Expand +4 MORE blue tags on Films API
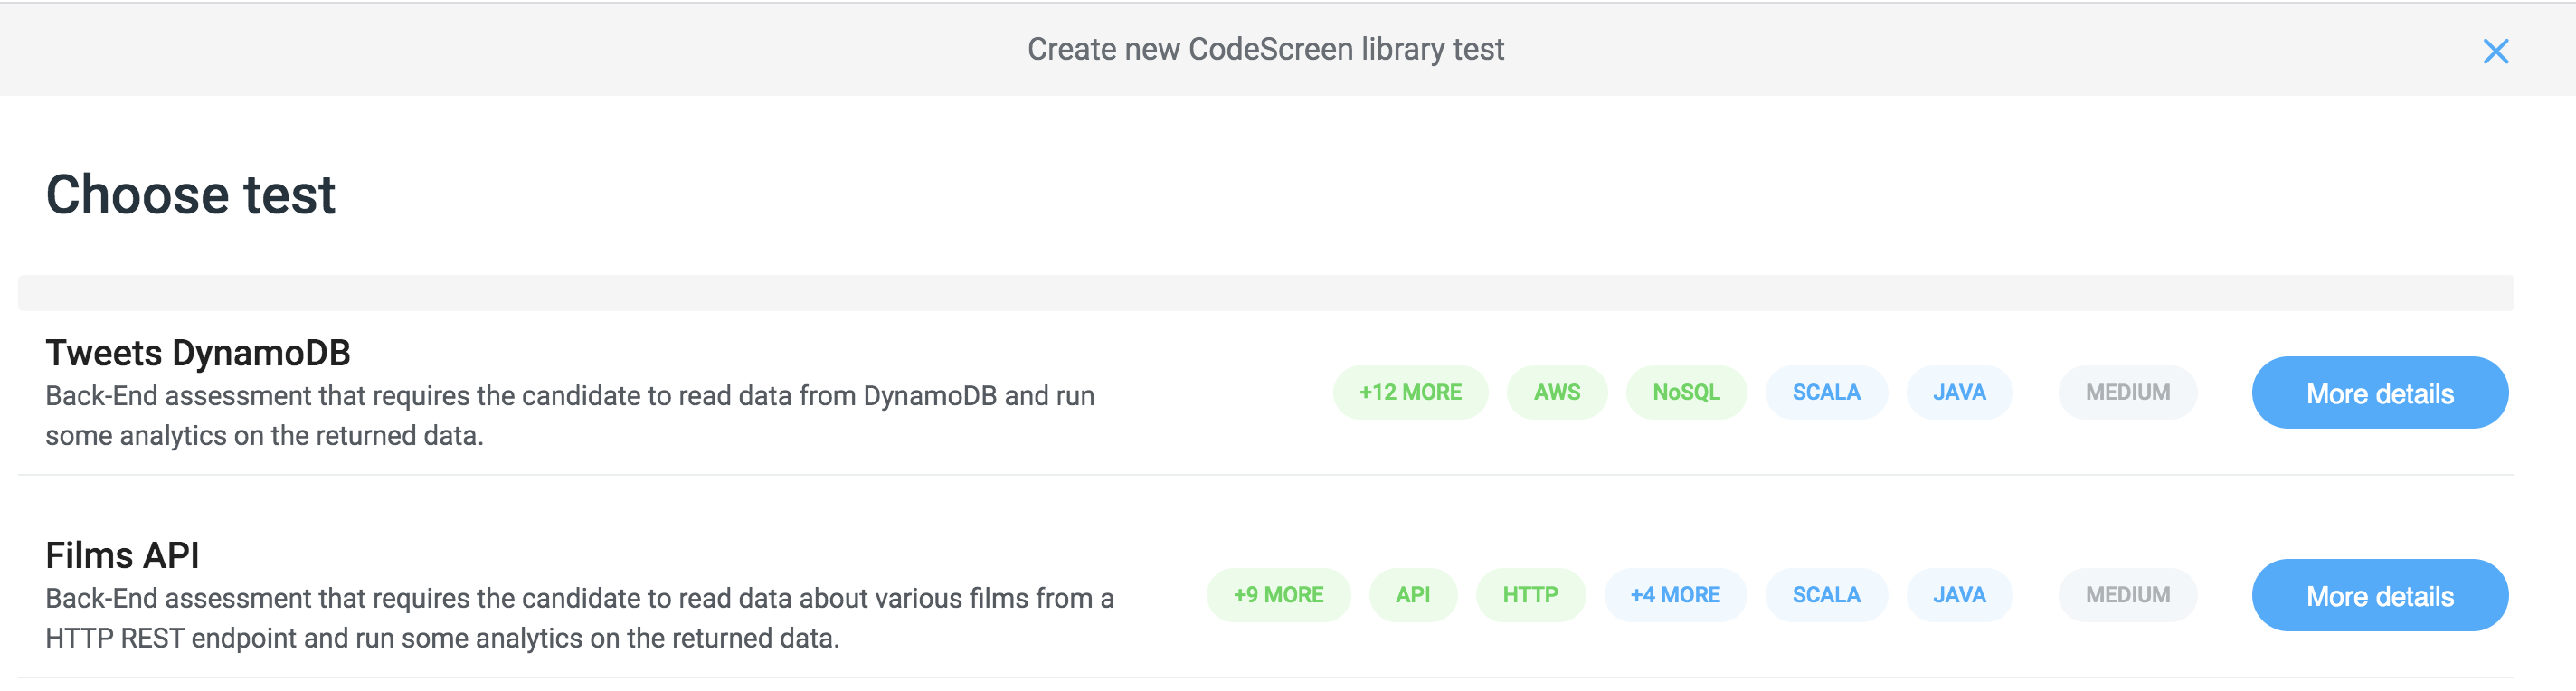This screenshot has width=2576, height=691. click(1674, 596)
